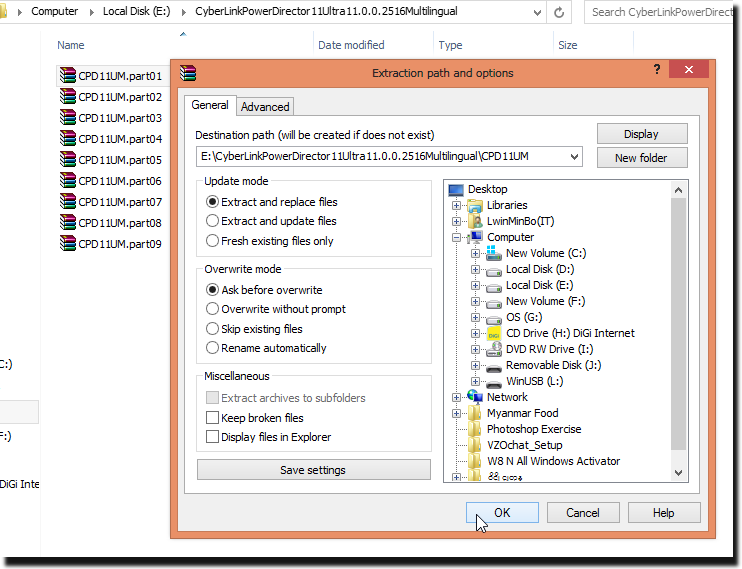Select the CPD11UM.part04 archive icon
The width and height of the screenshot is (742, 569).
(x=68, y=138)
